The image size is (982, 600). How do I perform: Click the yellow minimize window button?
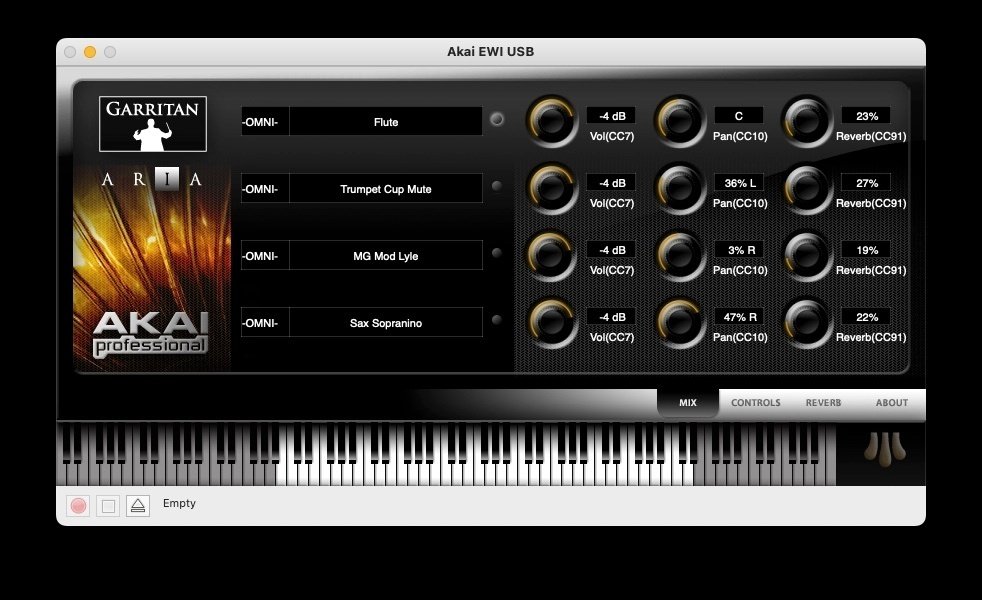tap(90, 52)
